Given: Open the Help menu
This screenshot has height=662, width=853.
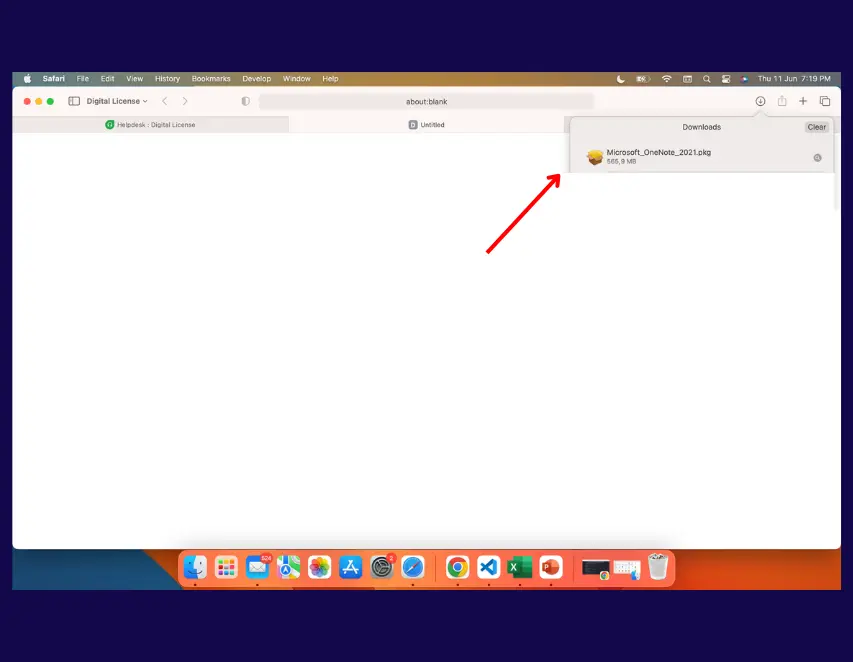Looking at the screenshot, I should pyautogui.click(x=330, y=79).
